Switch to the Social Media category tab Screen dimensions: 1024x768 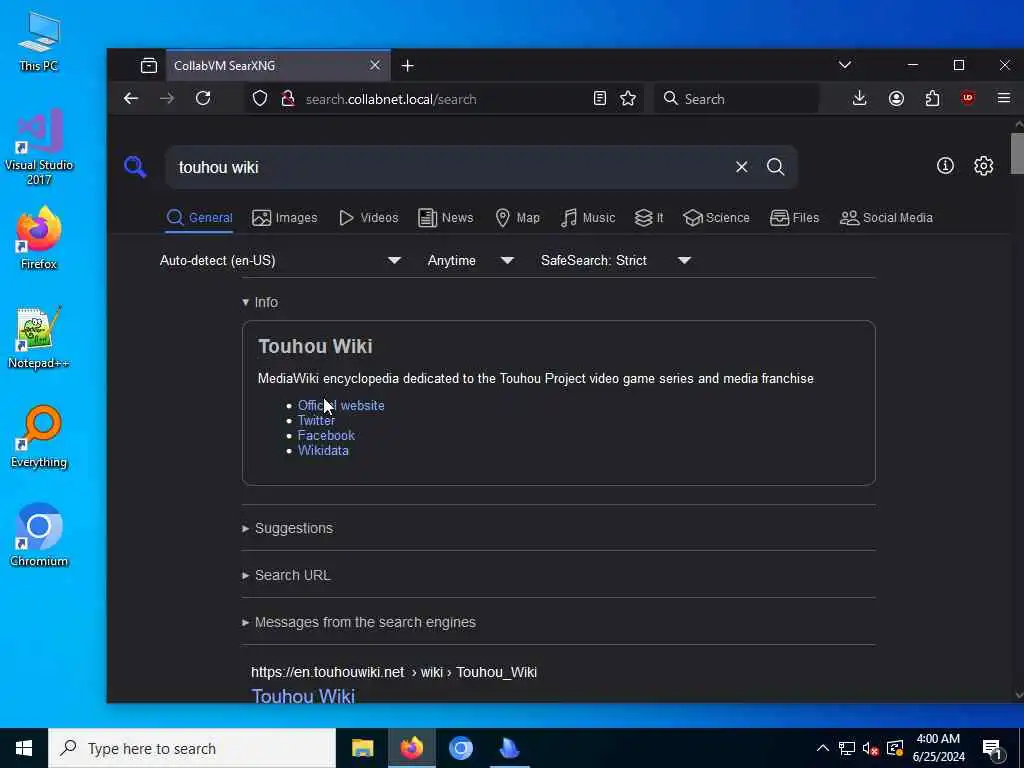(x=886, y=217)
